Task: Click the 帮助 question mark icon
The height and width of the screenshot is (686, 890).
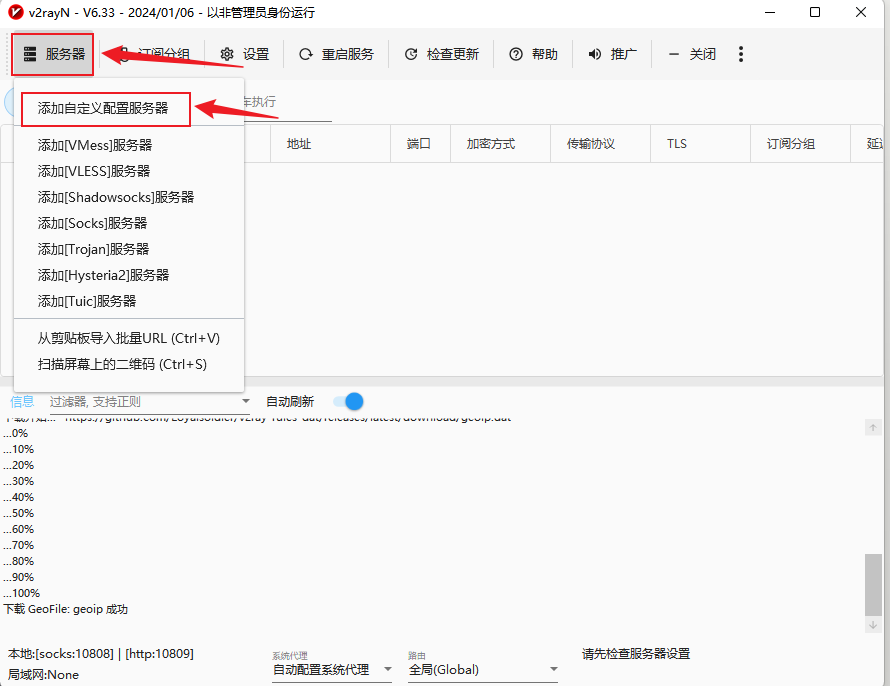Action: (x=516, y=54)
